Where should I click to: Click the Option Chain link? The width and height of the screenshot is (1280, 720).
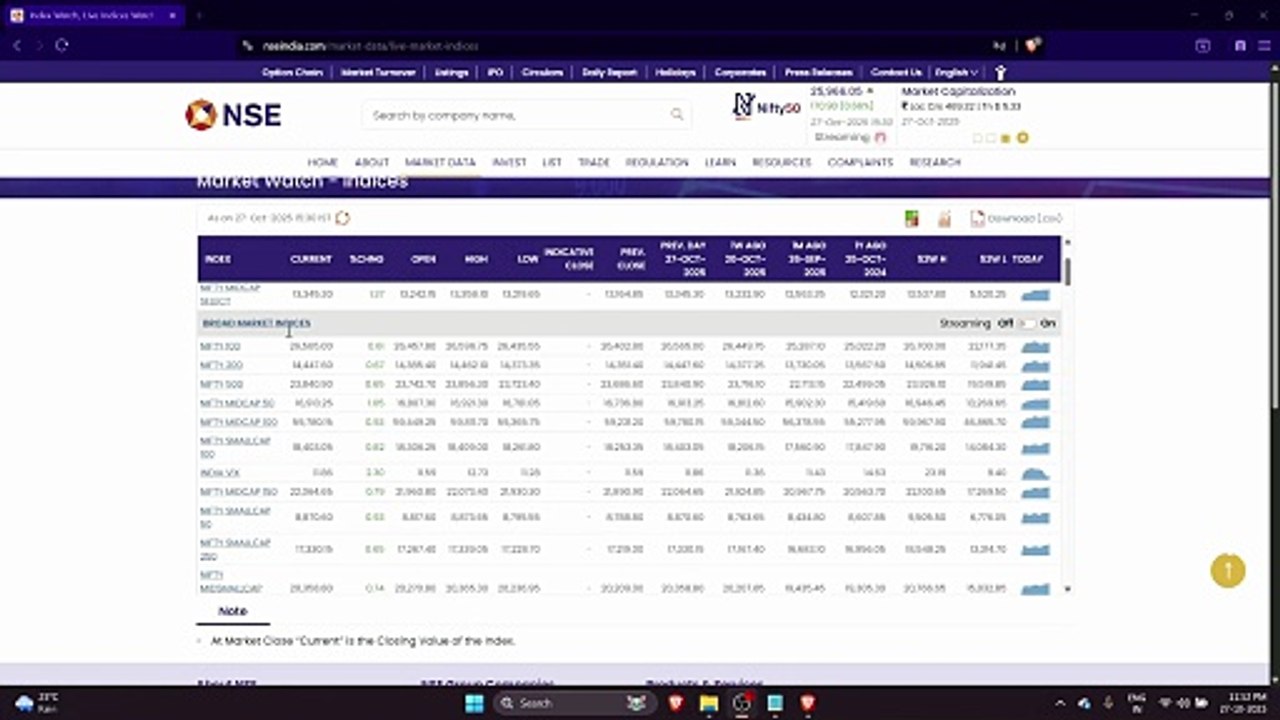tap(292, 72)
